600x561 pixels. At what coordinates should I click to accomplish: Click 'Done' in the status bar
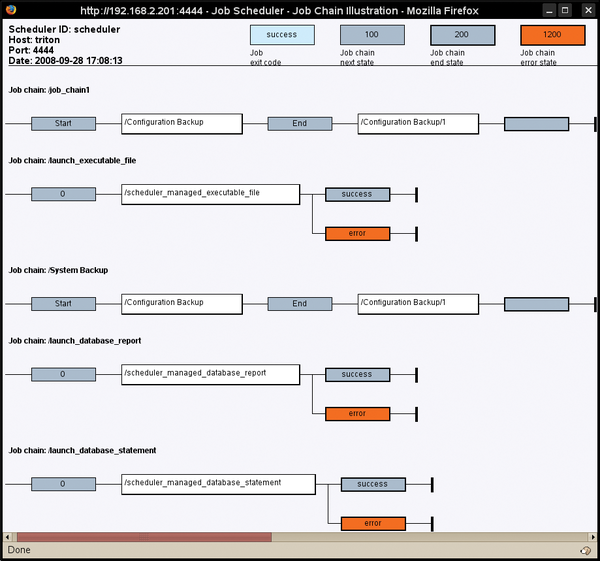tap(19, 550)
